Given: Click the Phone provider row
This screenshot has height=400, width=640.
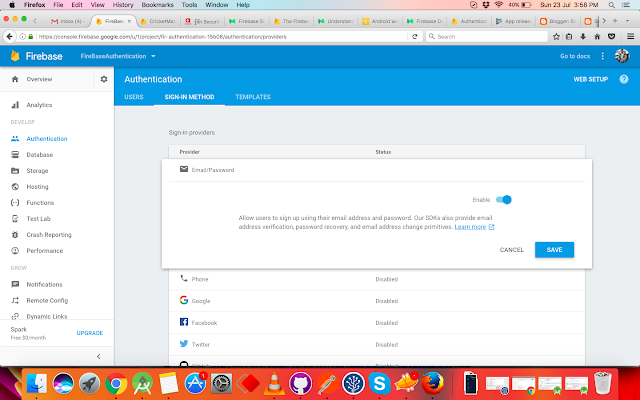Looking at the screenshot, I should point(377,279).
